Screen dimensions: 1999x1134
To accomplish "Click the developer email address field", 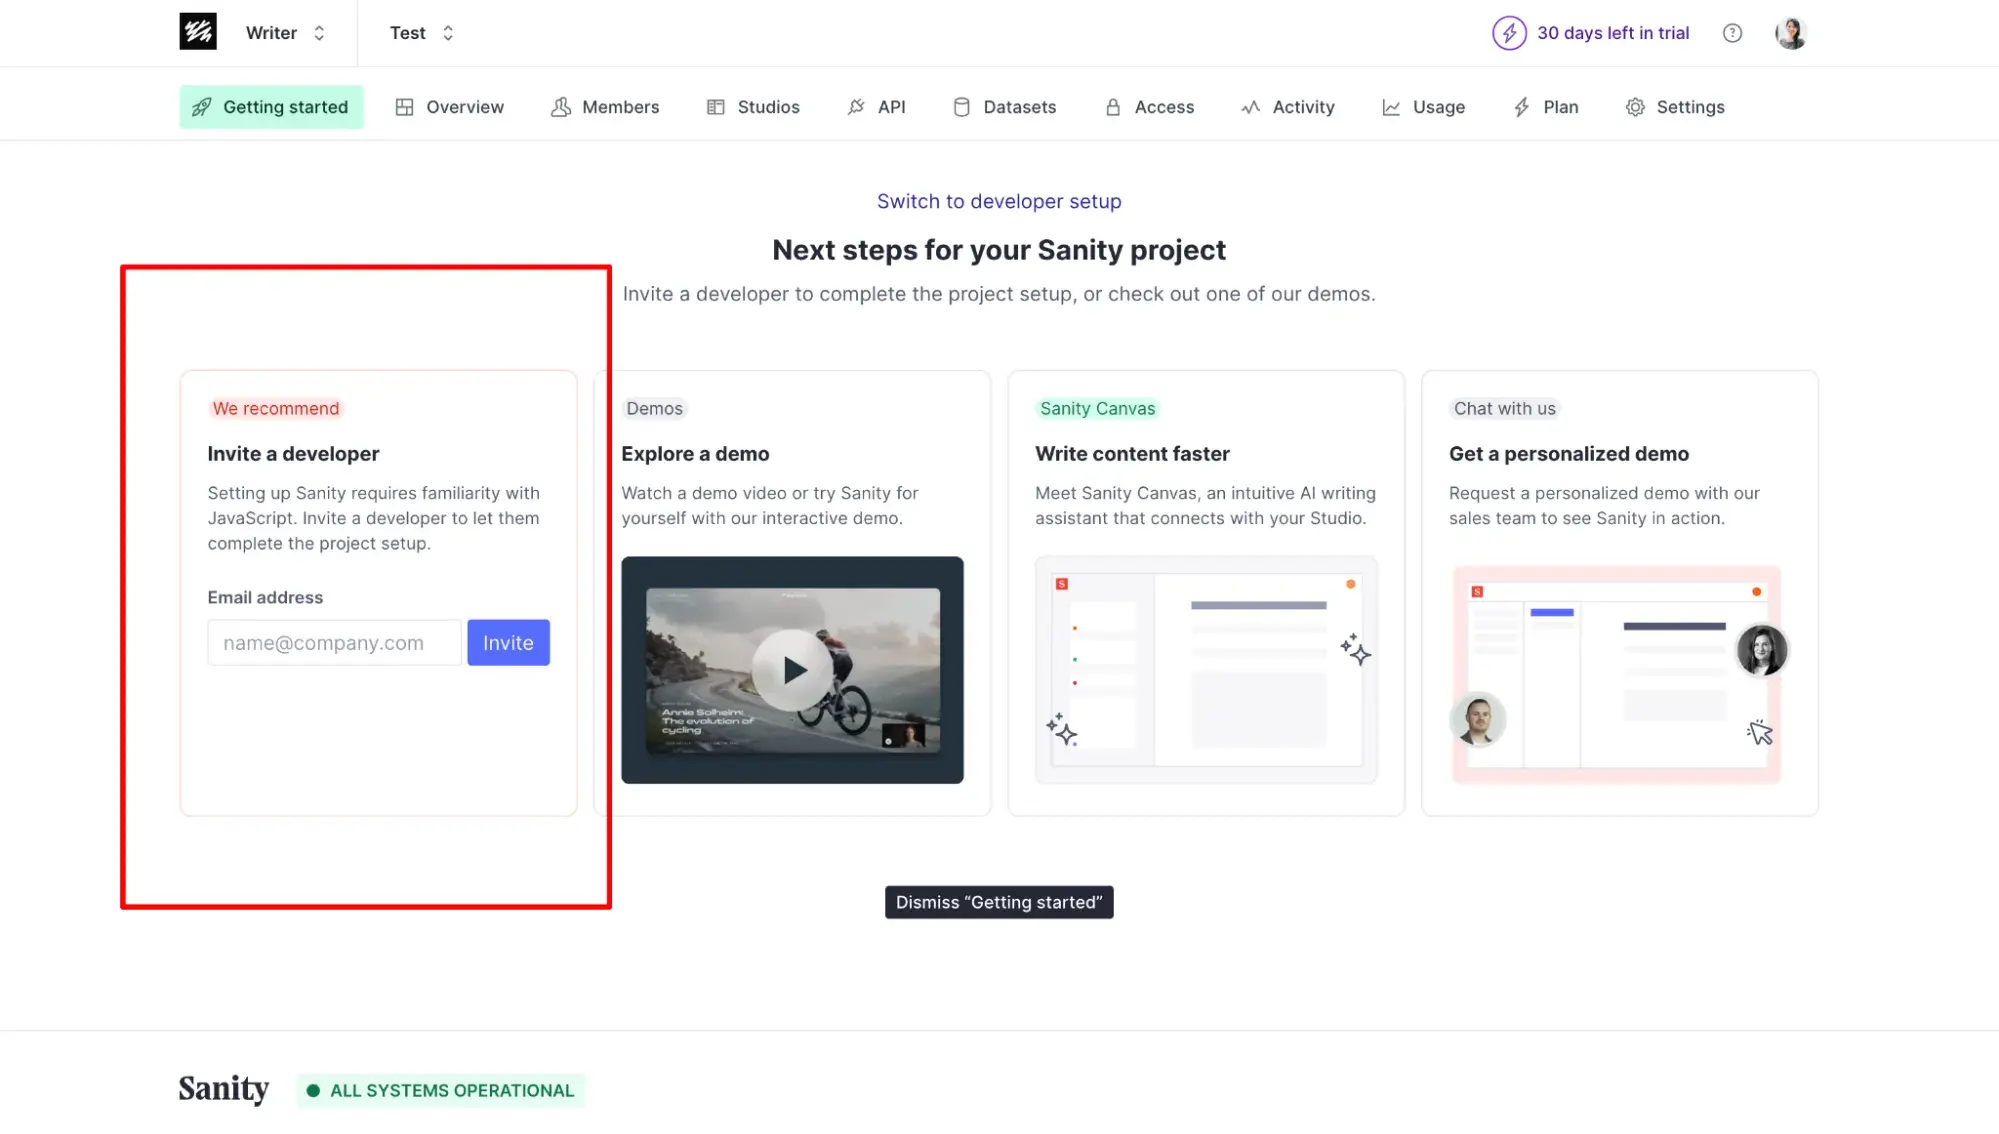I will [334, 642].
